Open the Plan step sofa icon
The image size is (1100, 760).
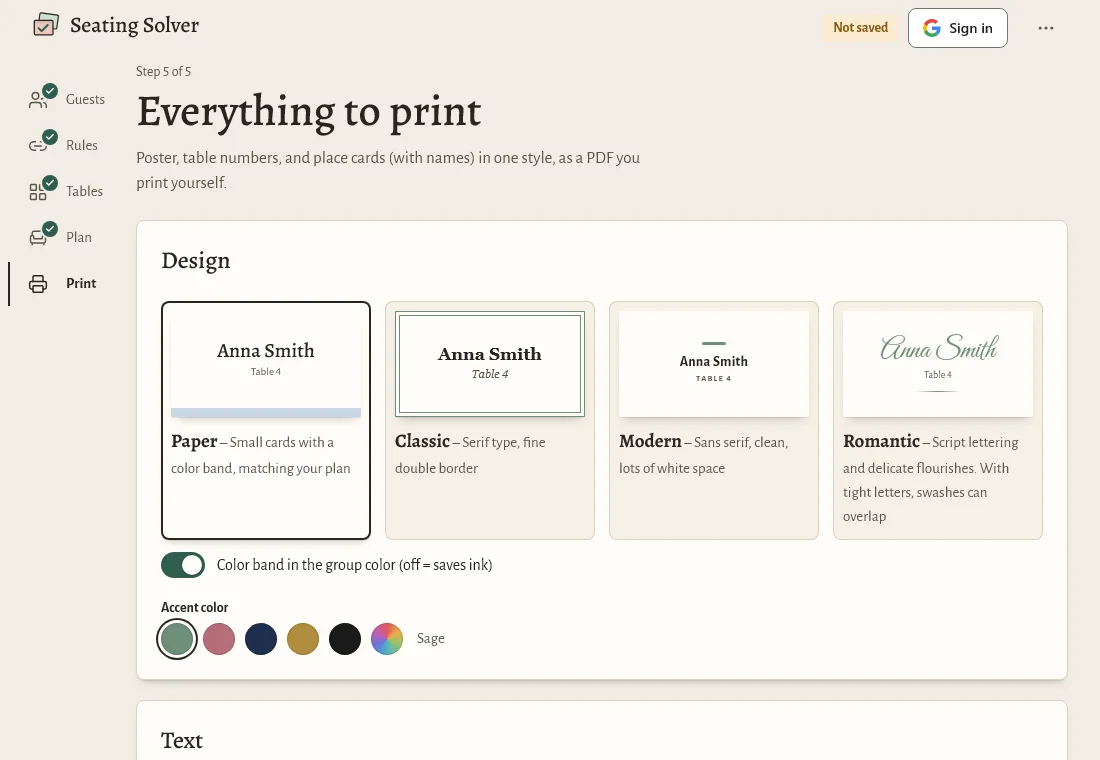coord(38,237)
